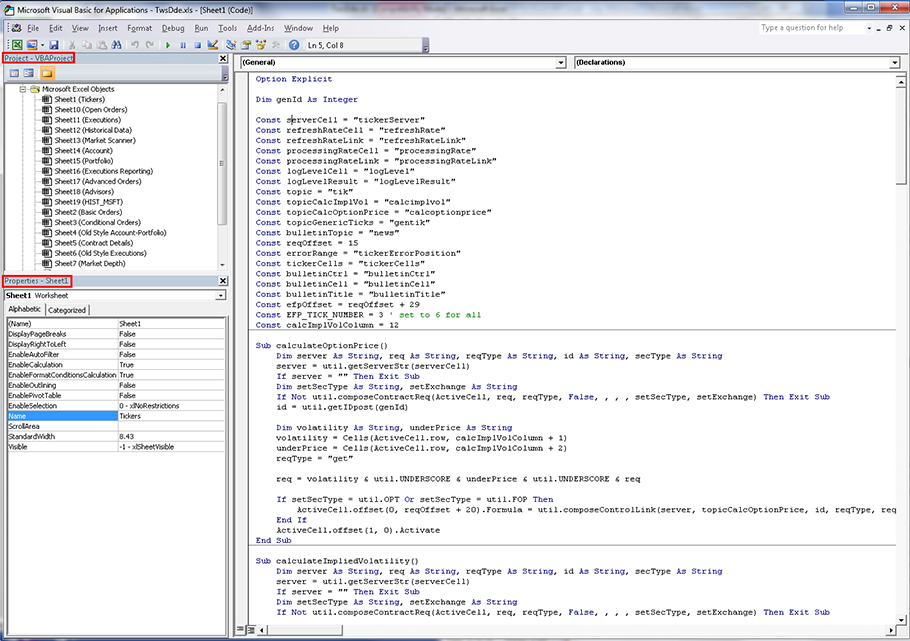Viewport: 910px width, 641px height.
Task: Click the View Microsoft Excel toolbar icon
Action: (x=17, y=45)
